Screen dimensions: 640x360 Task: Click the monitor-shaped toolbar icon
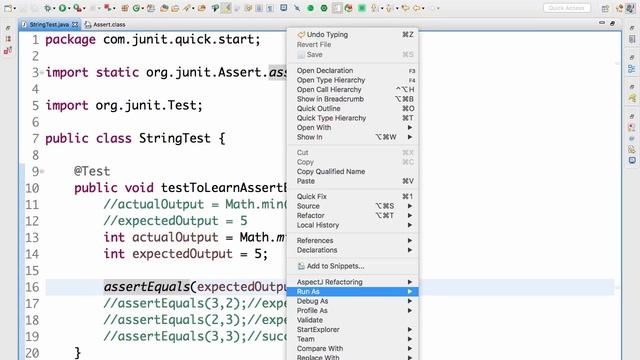283,8
